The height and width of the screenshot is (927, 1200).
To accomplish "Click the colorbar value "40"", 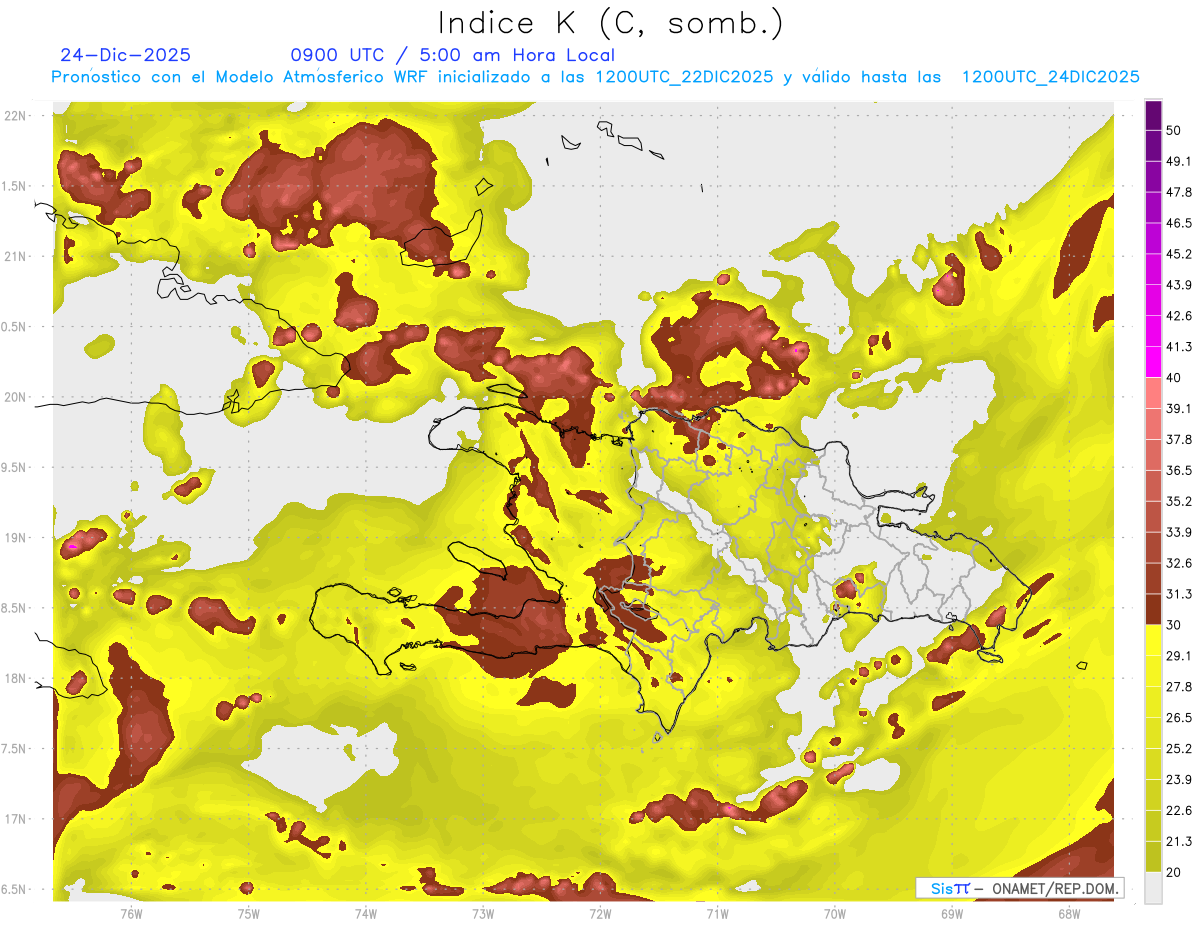I will 1174,377.
